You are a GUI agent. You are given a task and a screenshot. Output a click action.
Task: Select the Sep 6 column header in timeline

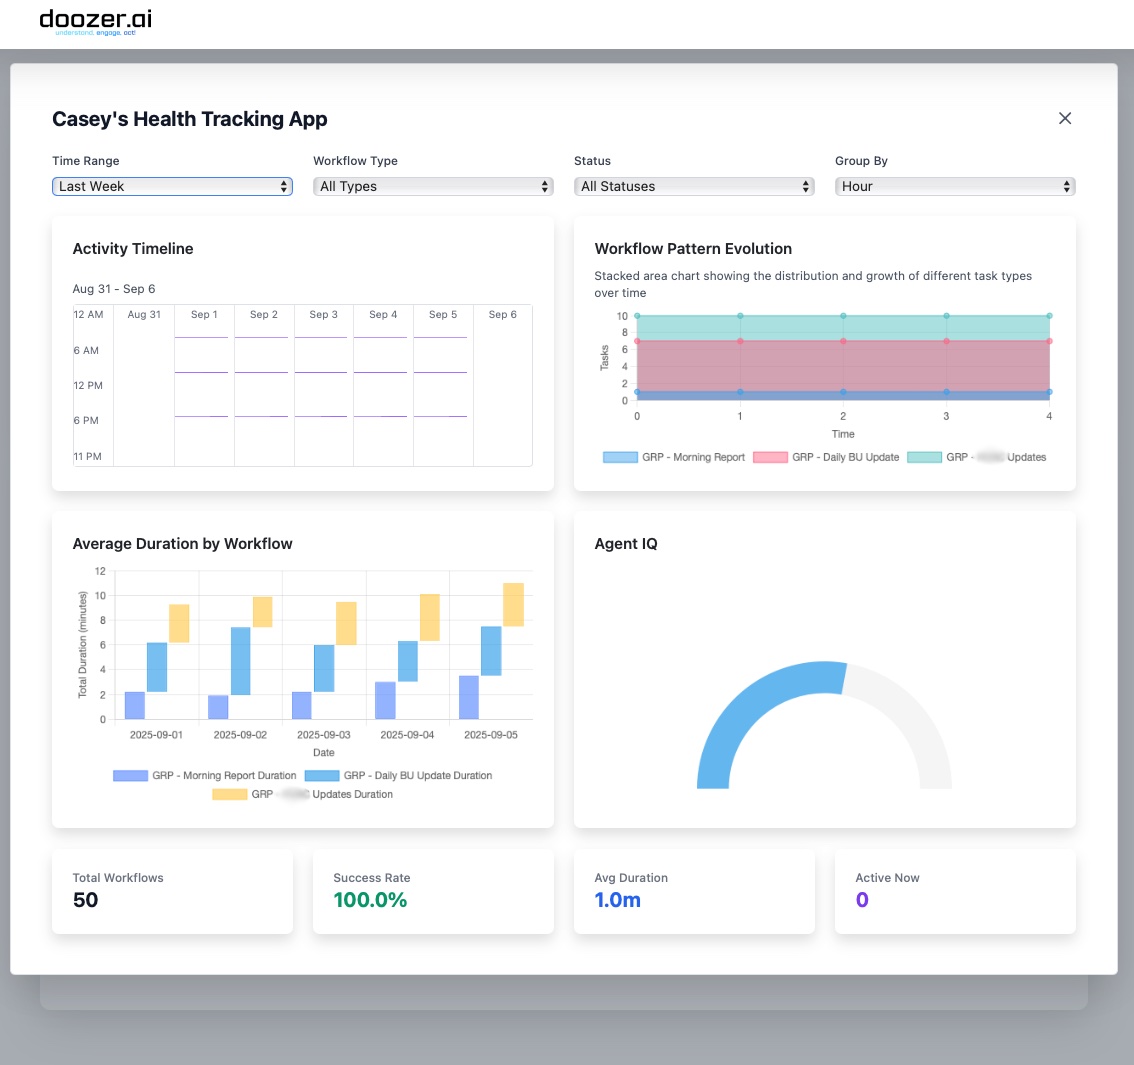click(x=503, y=315)
